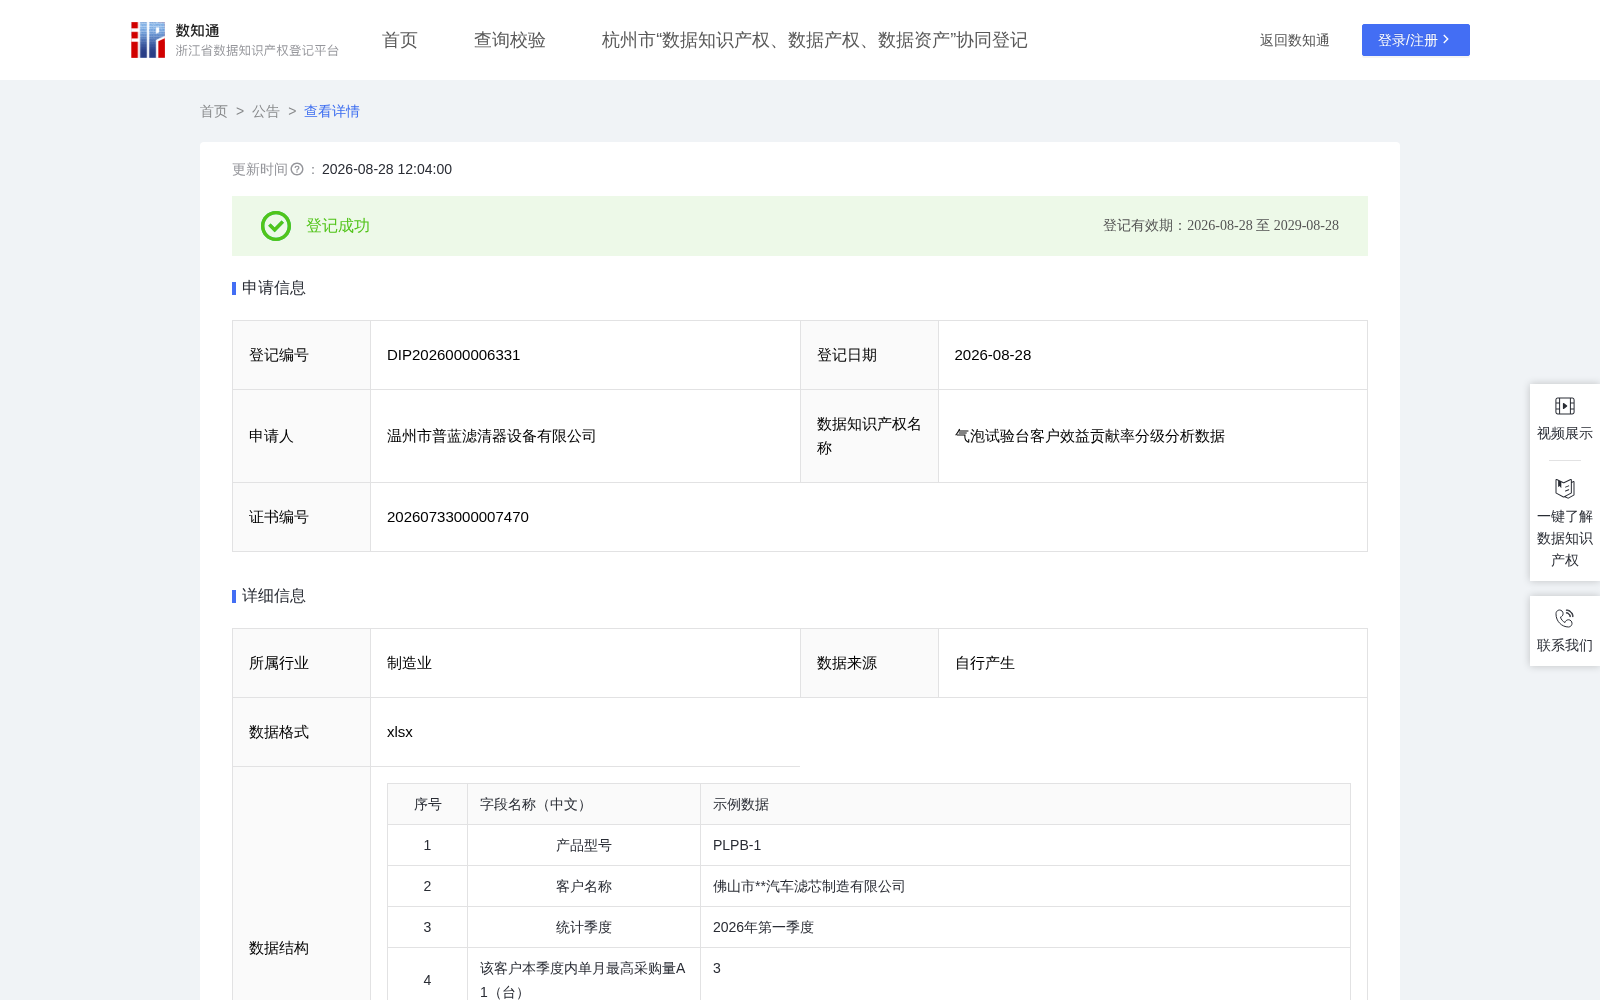Click the 联系我们 phone icon
This screenshot has height=1000, width=1600.
(x=1565, y=618)
